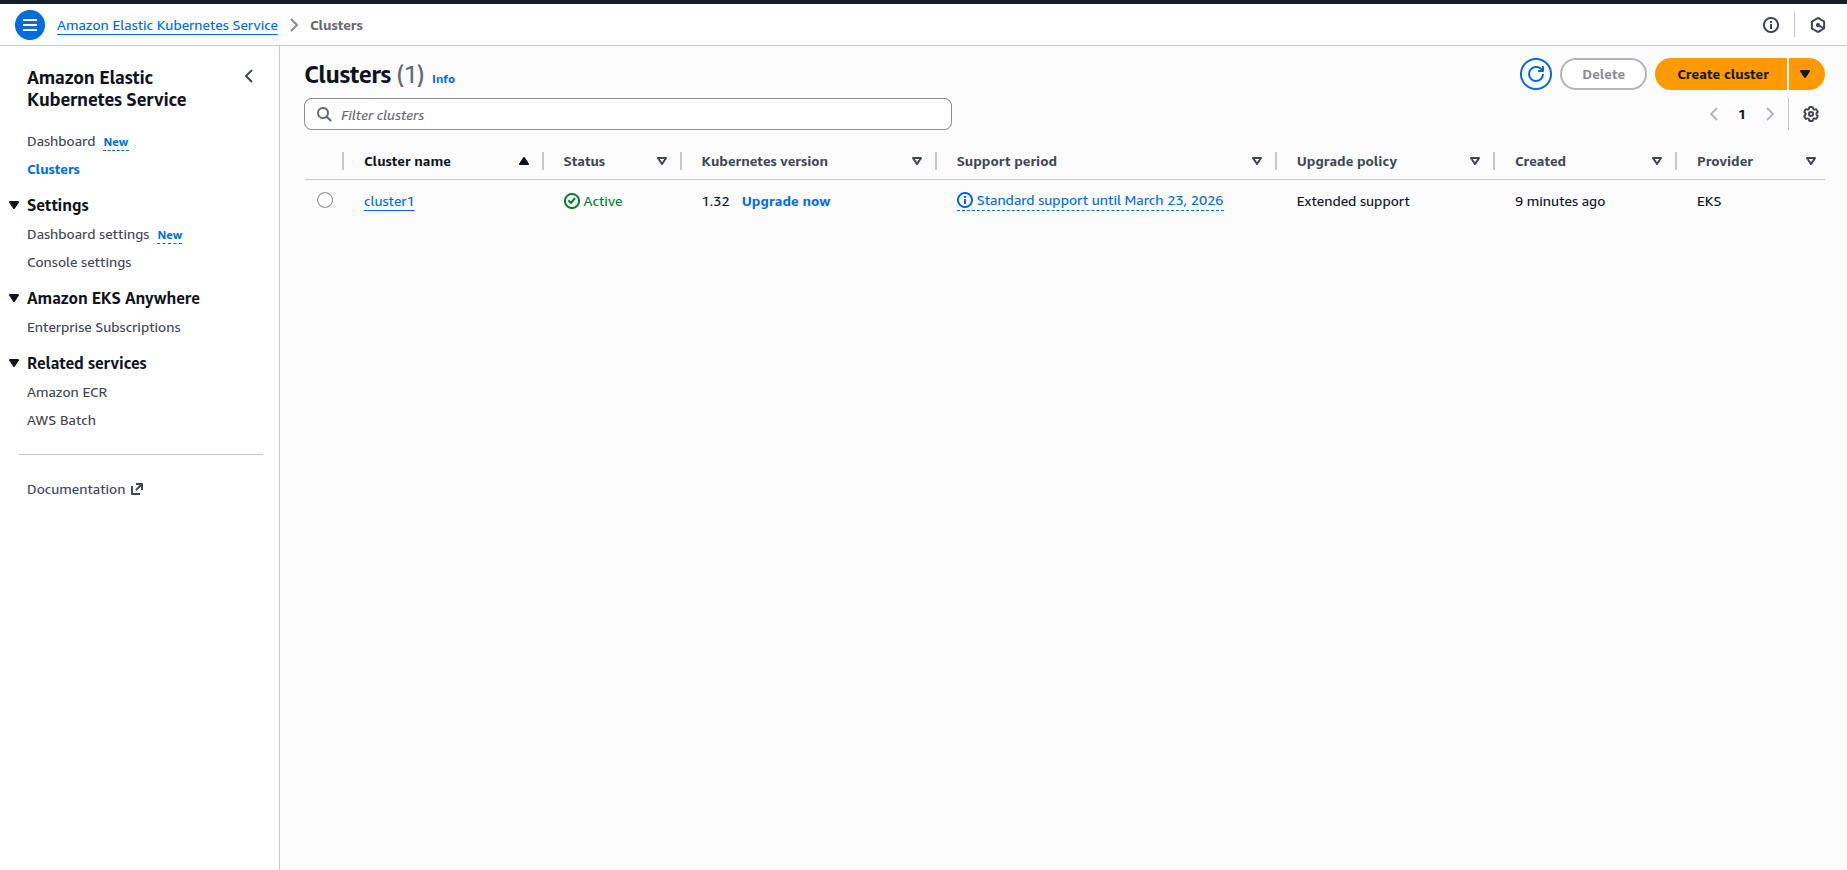Go to Amazon Elastic Kubernetes Service breadcrumb
The height and width of the screenshot is (870, 1847).
click(167, 25)
